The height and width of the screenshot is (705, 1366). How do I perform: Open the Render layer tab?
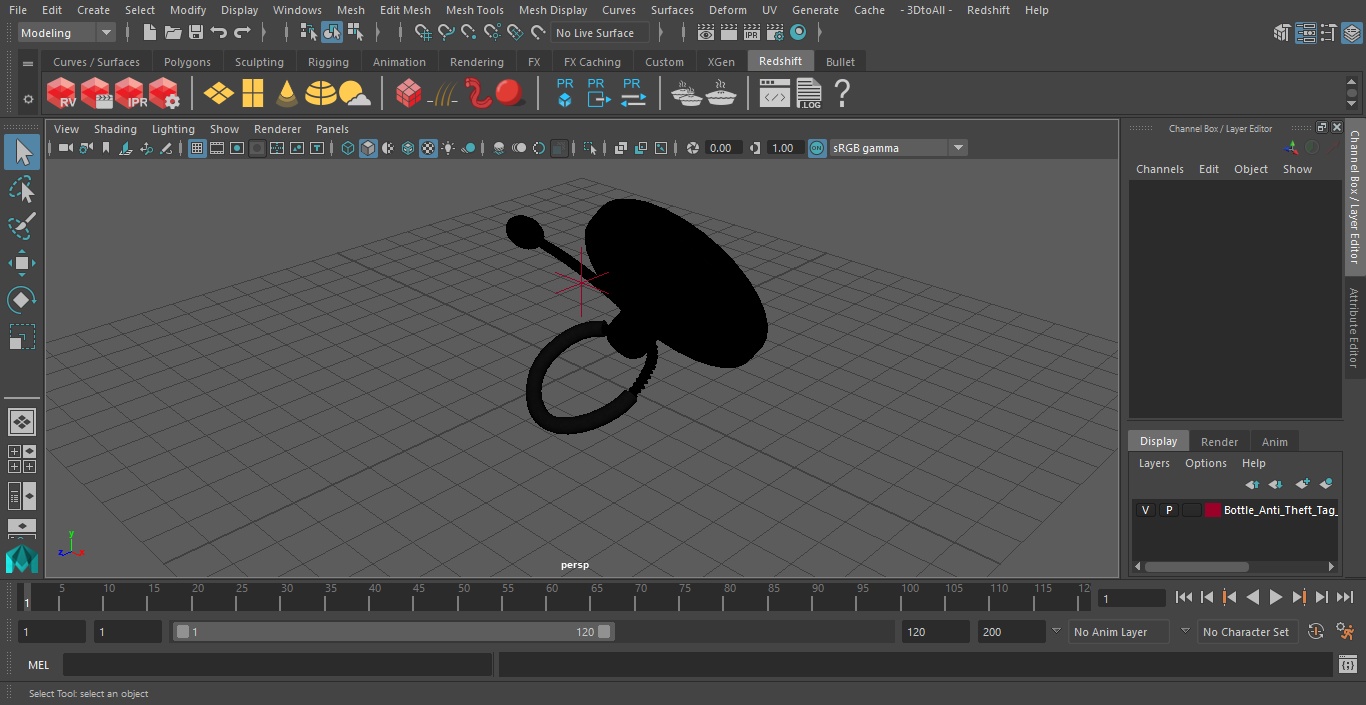pos(1219,441)
